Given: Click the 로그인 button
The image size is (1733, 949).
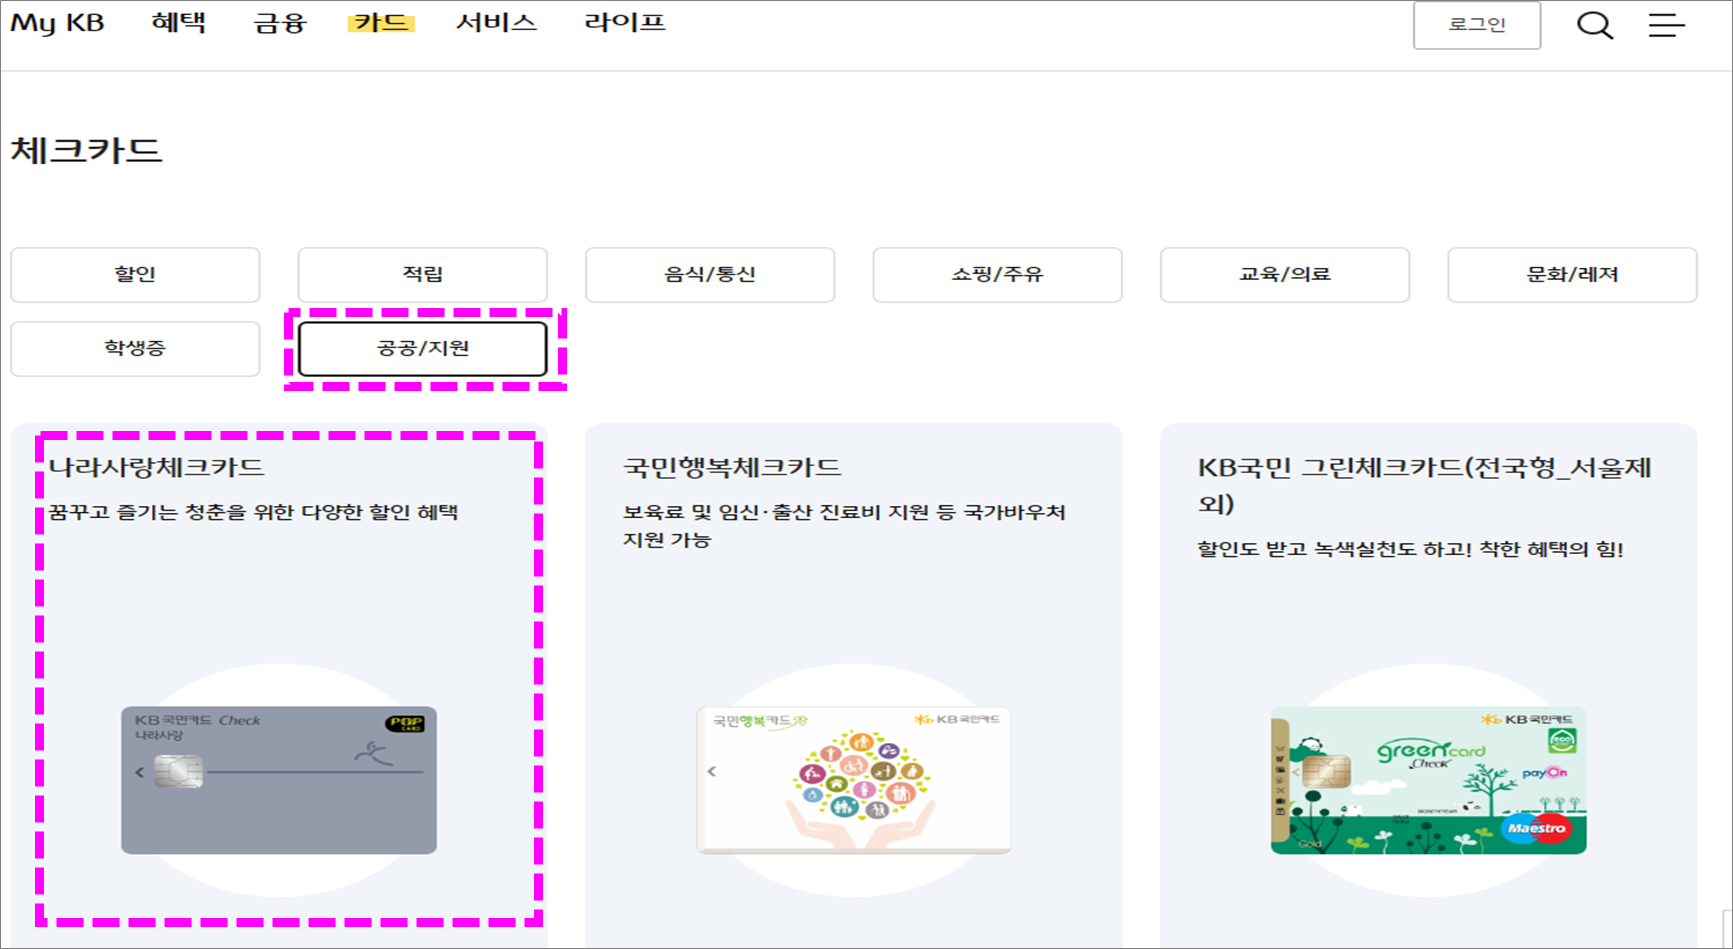Looking at the screenshot, I should pyautogui.click(x=1477, y=27).
